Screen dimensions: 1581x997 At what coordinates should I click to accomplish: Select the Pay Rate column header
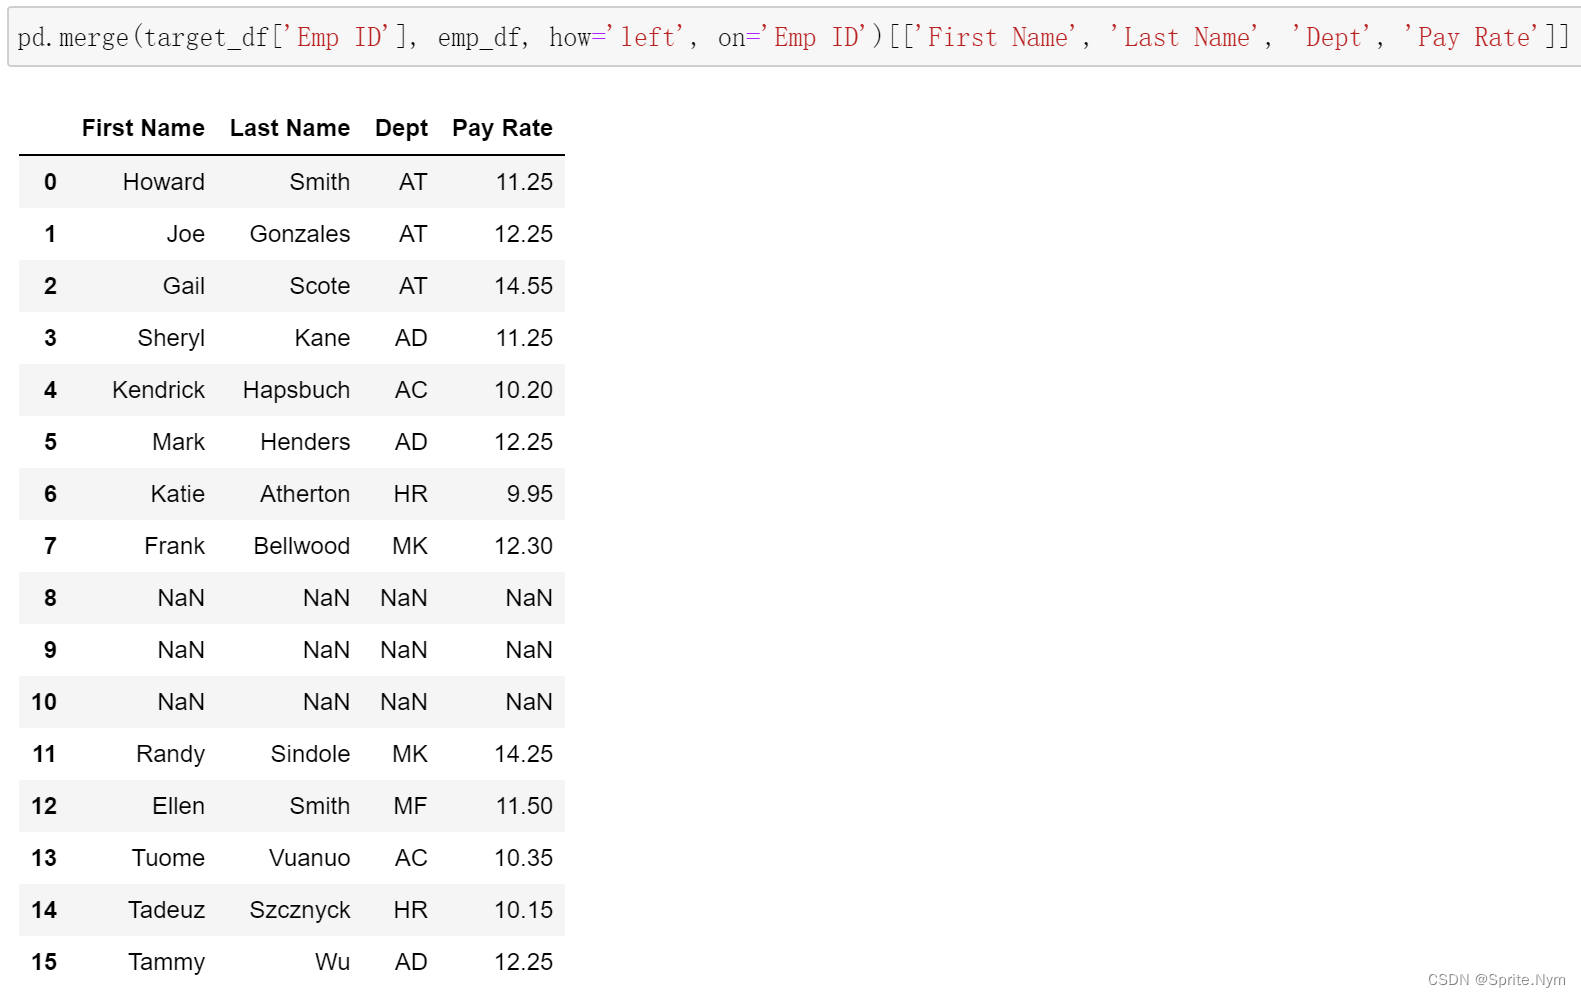pyautogui.click(x=502, y=128)
